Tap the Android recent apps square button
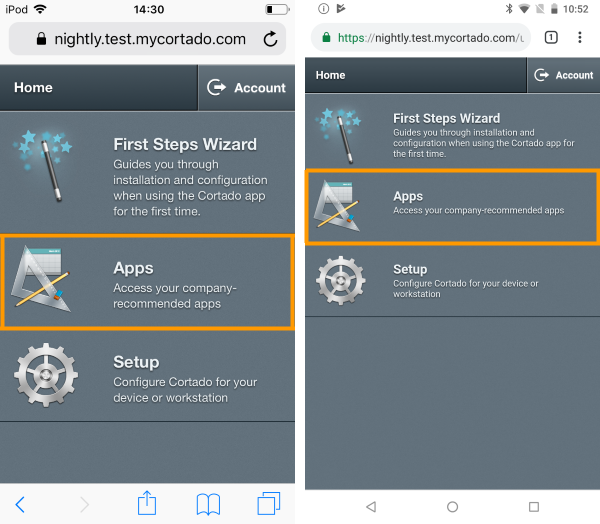Viewport: 600px width, 524px height. (534, 507)
